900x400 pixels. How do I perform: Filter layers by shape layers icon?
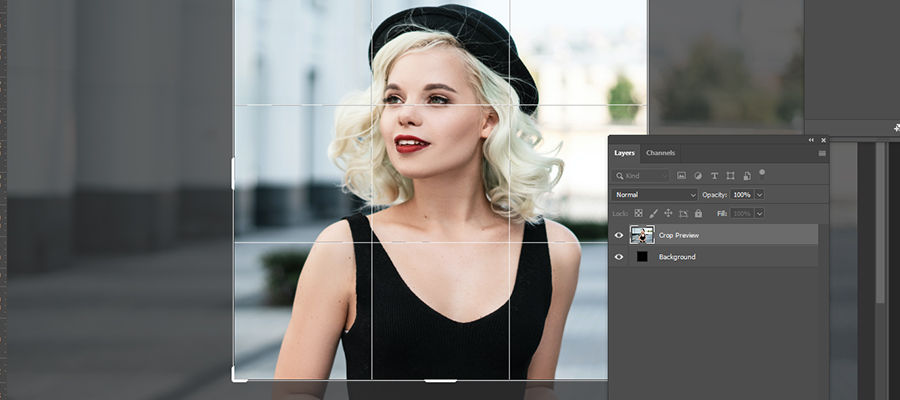[730, 176]
